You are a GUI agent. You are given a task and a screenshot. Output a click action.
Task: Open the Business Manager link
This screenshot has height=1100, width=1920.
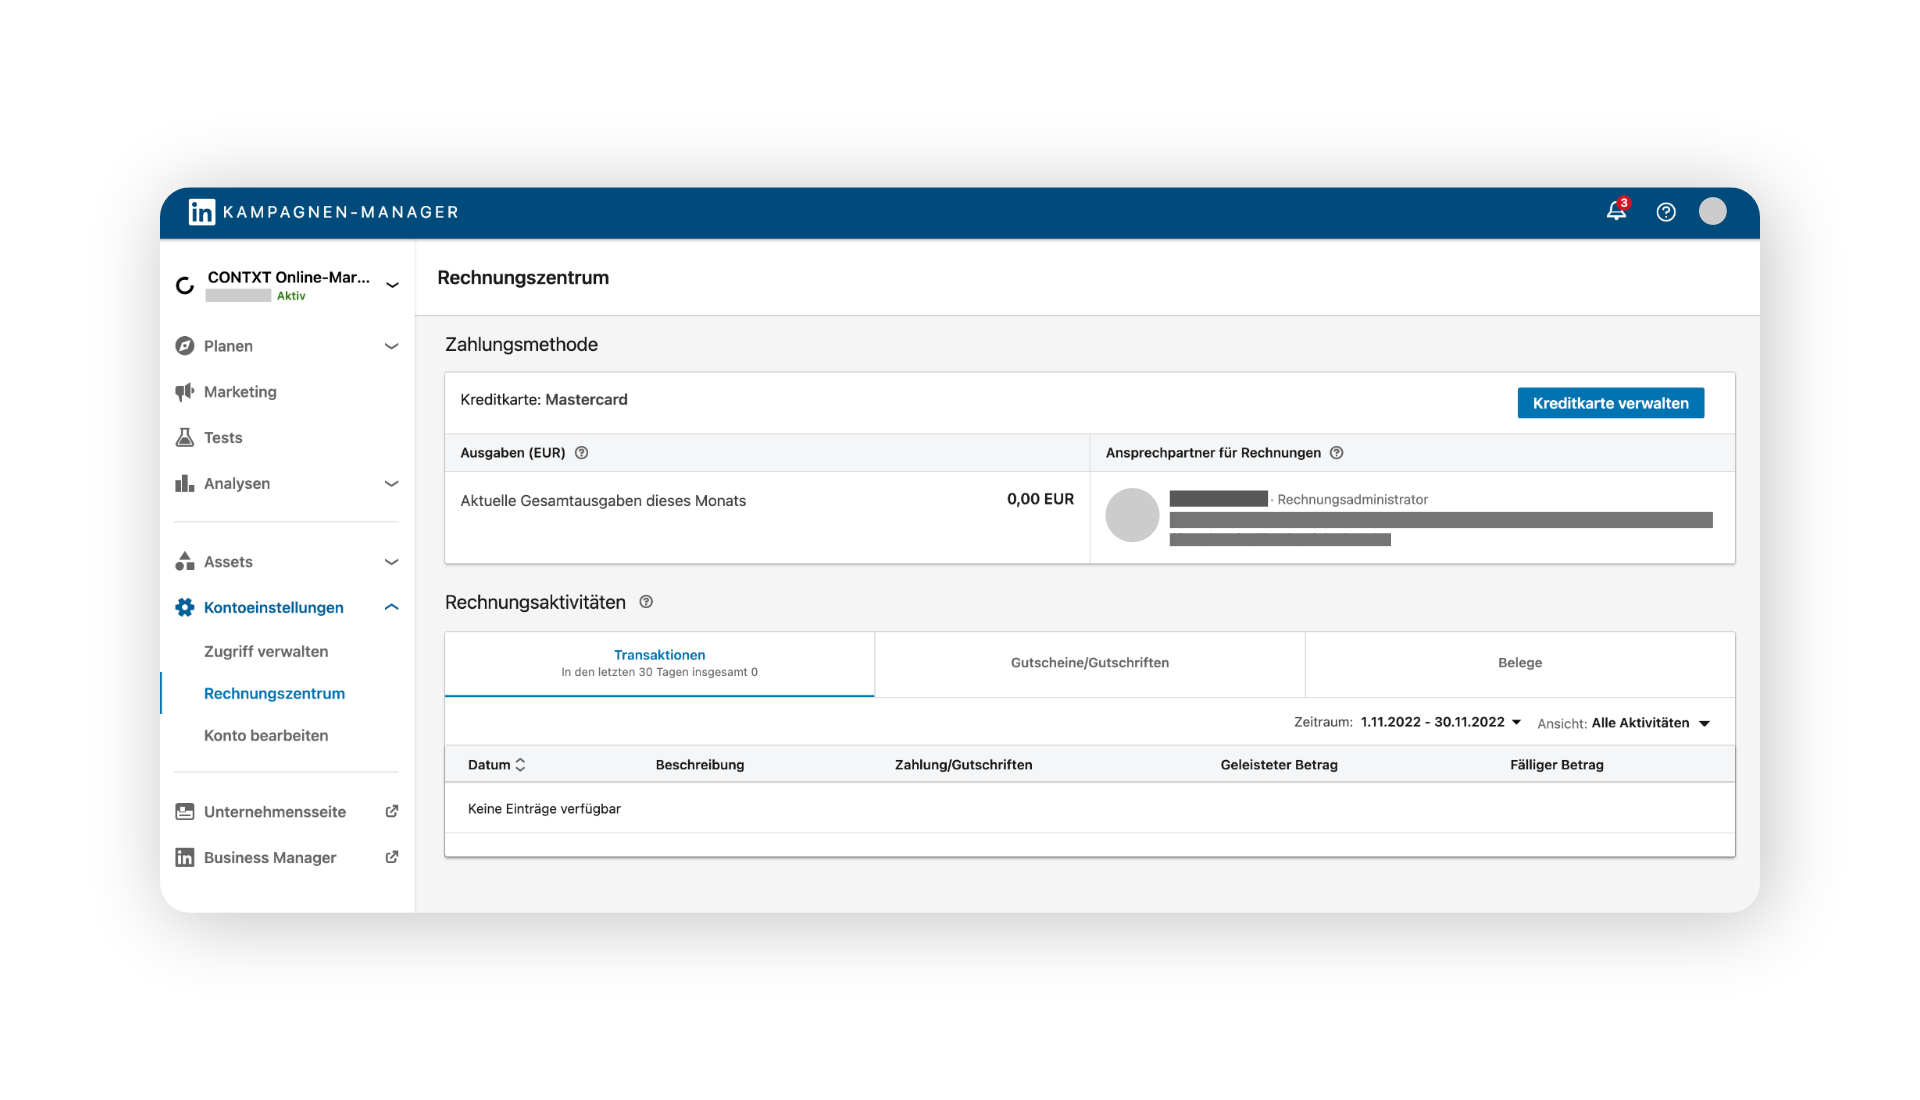click(270, 858)
